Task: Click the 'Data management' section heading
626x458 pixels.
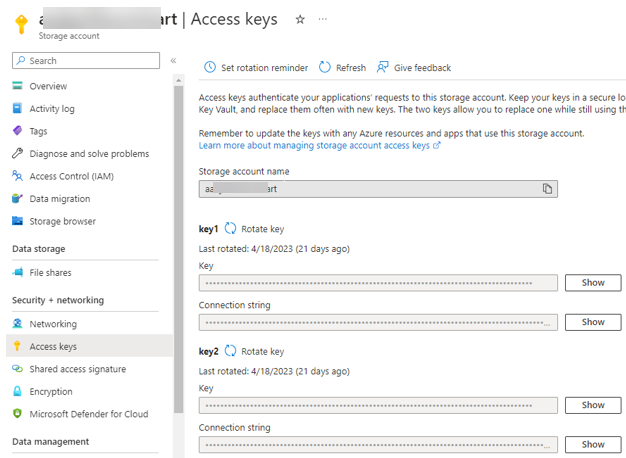Action: 51,442
